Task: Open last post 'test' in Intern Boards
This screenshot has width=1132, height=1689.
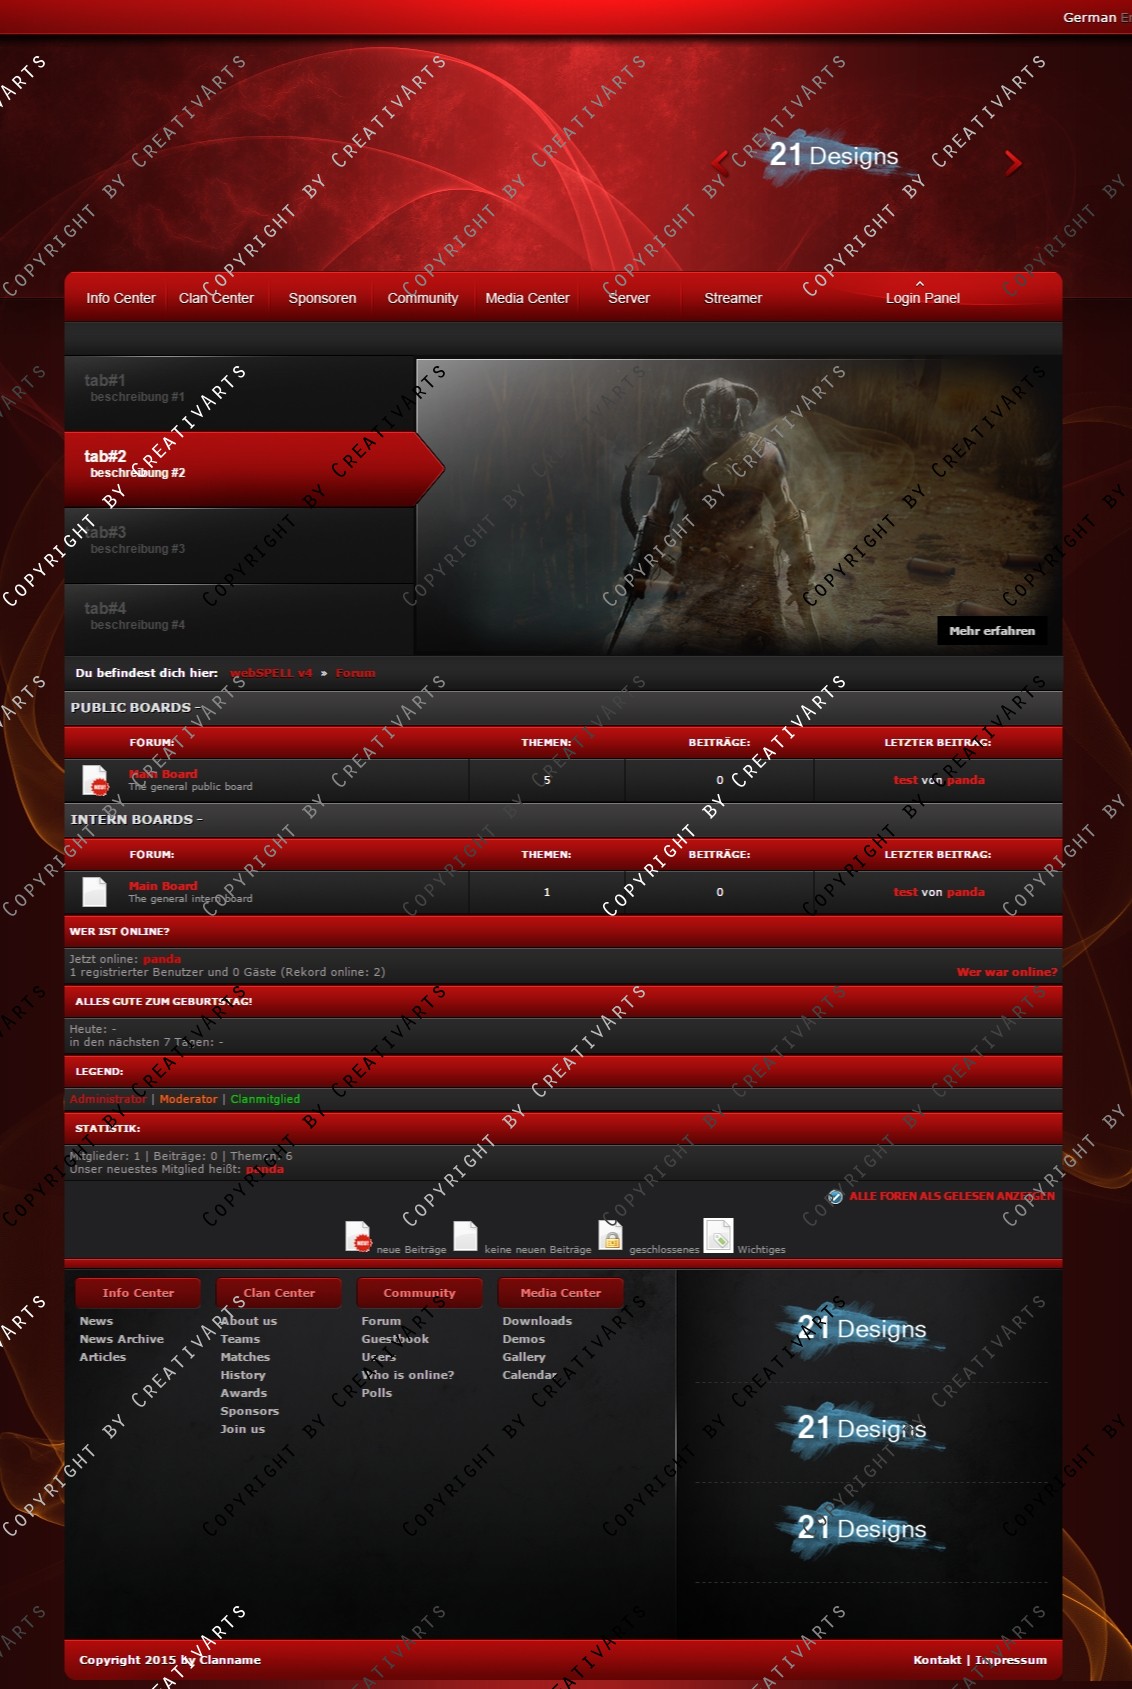Action: click(905, 892)
